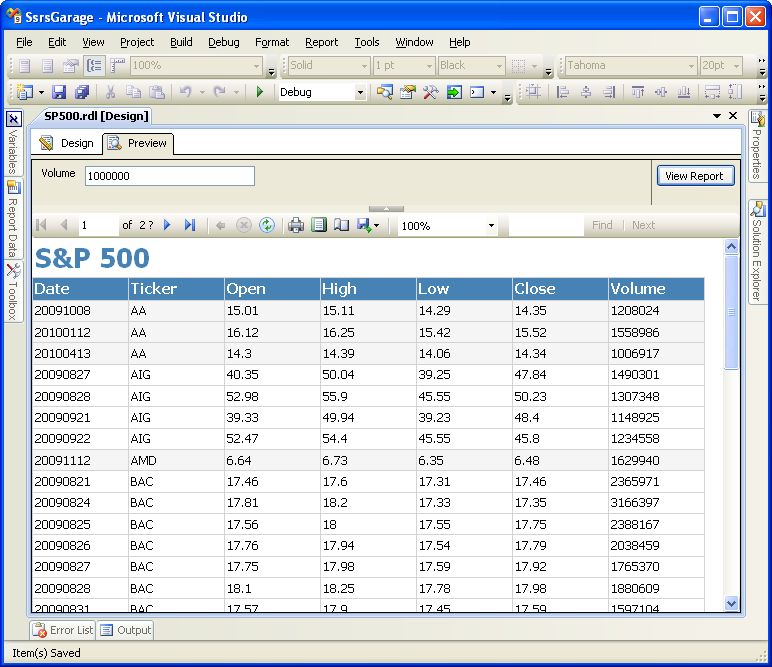The height and width of the screenshot is (667, 772).
Task: Jump to the last report page
Action: (x=189, y=225)
